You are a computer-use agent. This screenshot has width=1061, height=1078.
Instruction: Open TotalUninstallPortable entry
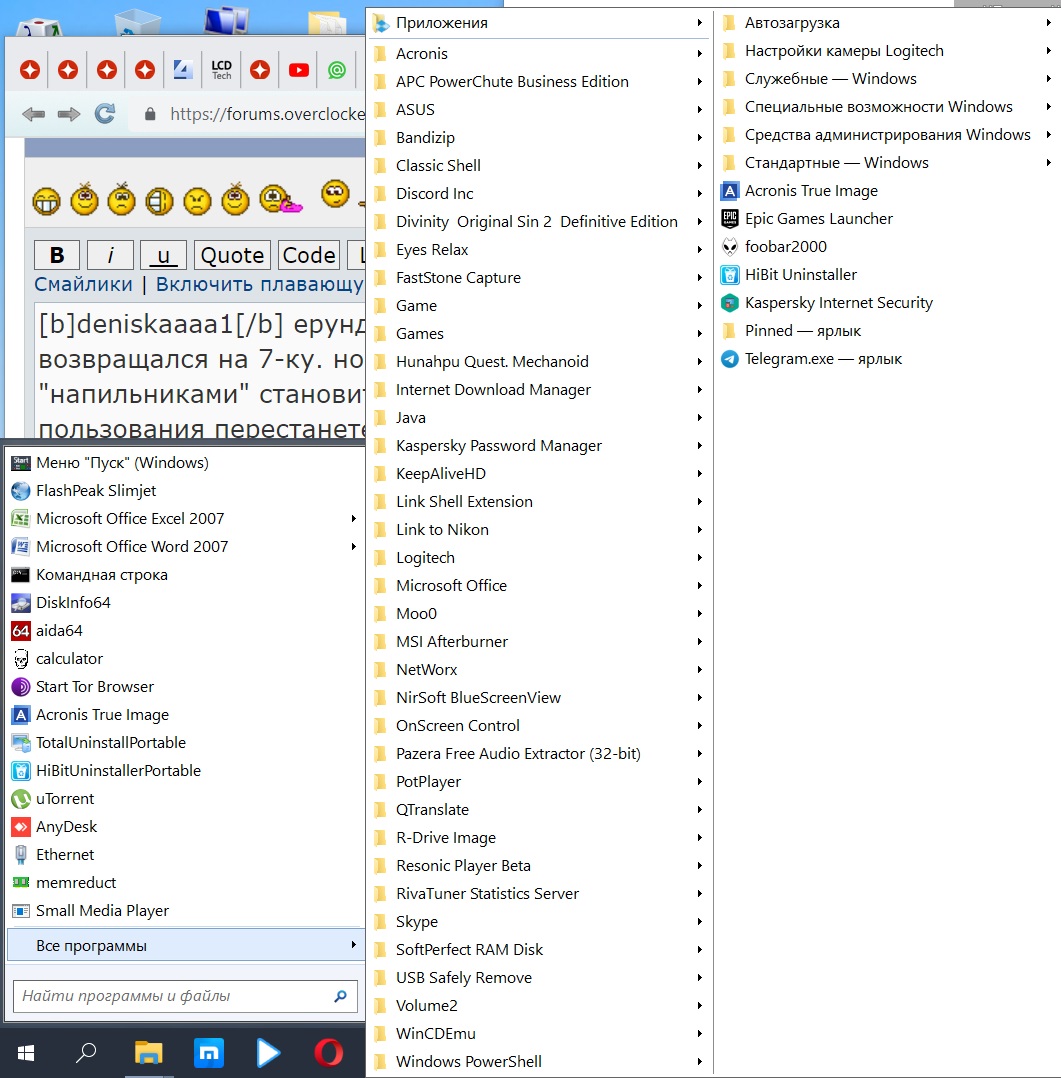point(186,742)
